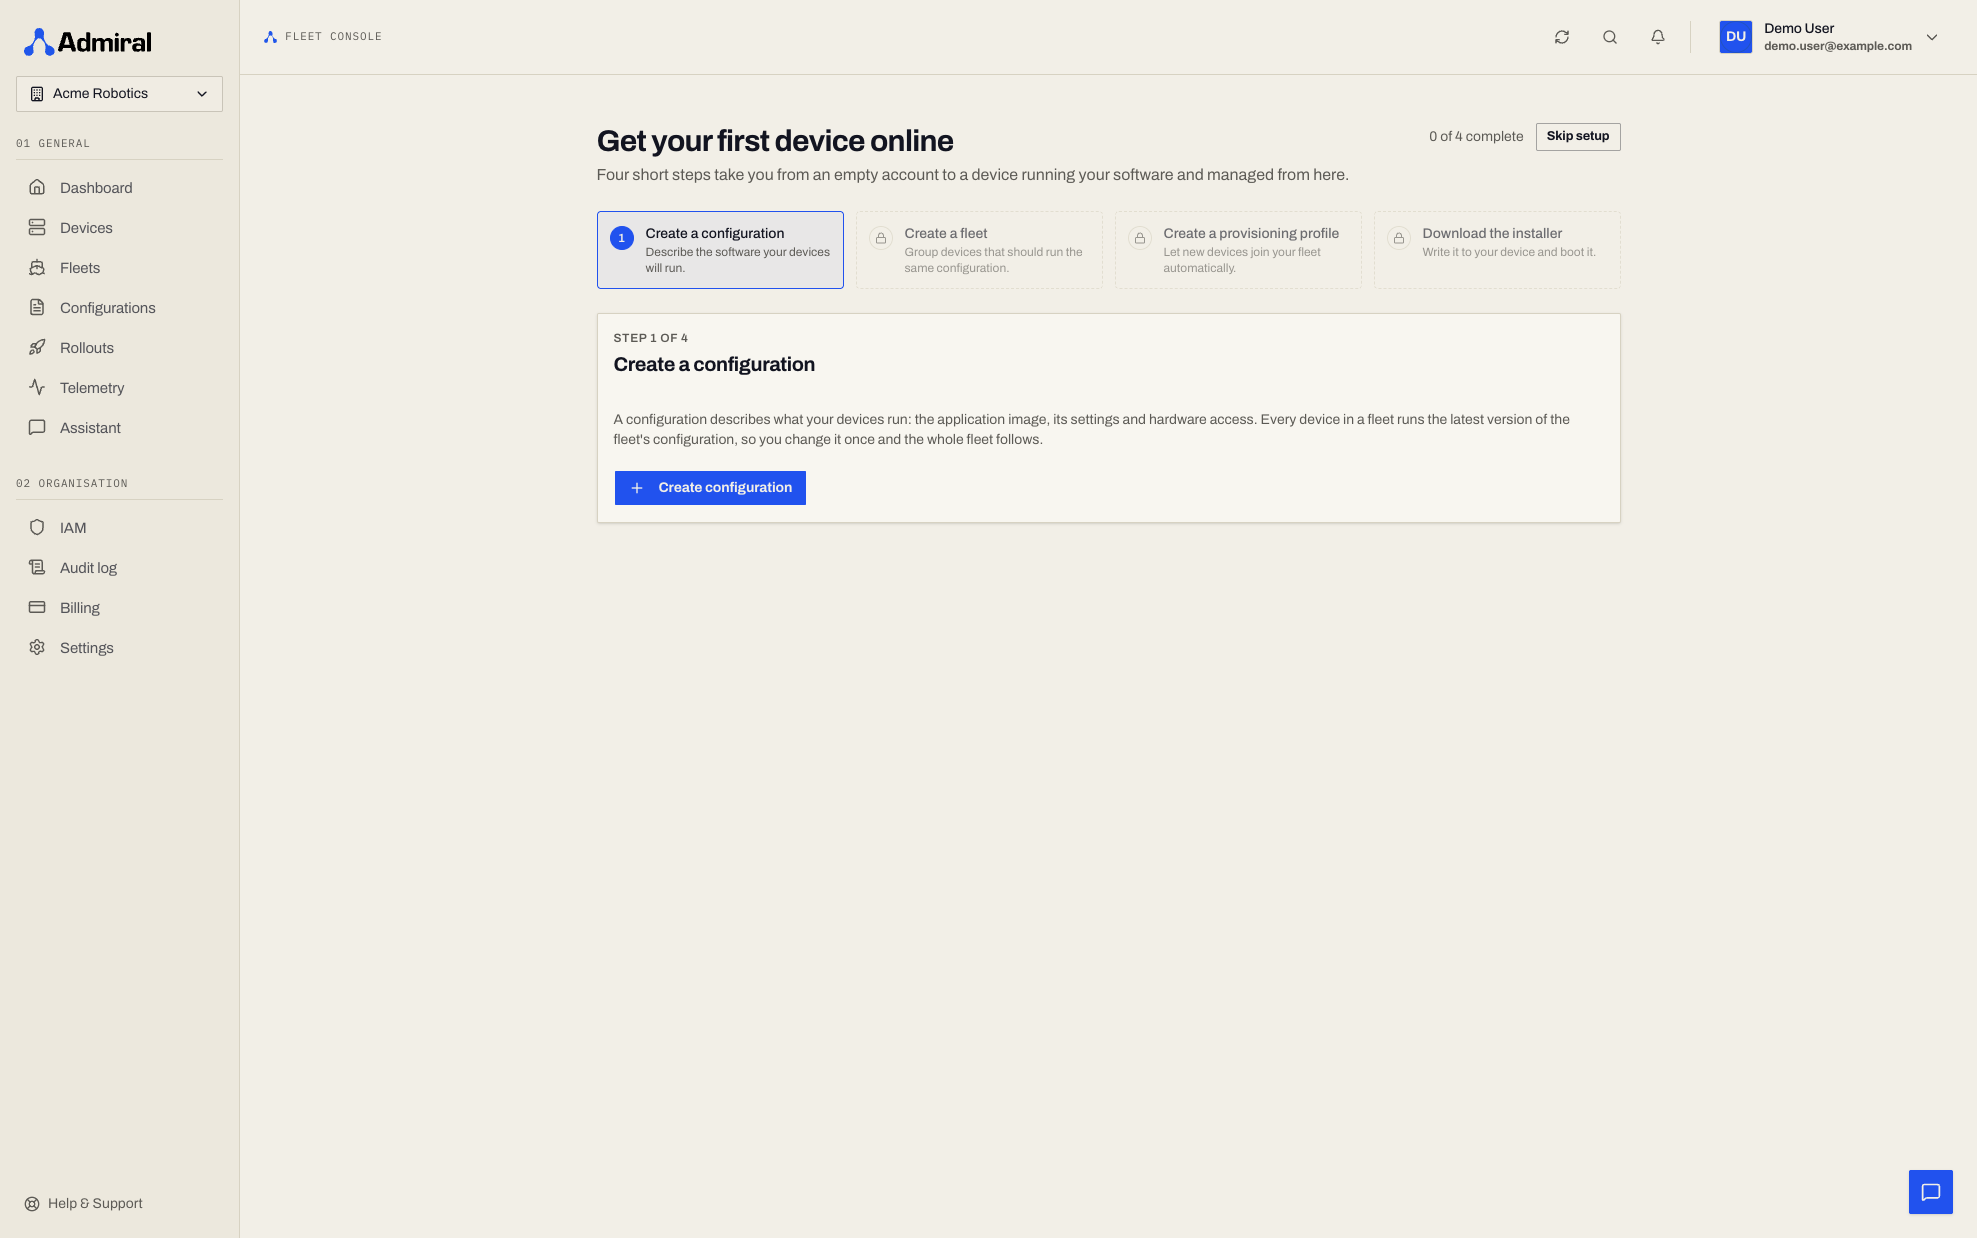This screenshot has width=1977, height=1238.
Task: Click the Create configuration button
Action: point(710,488)
